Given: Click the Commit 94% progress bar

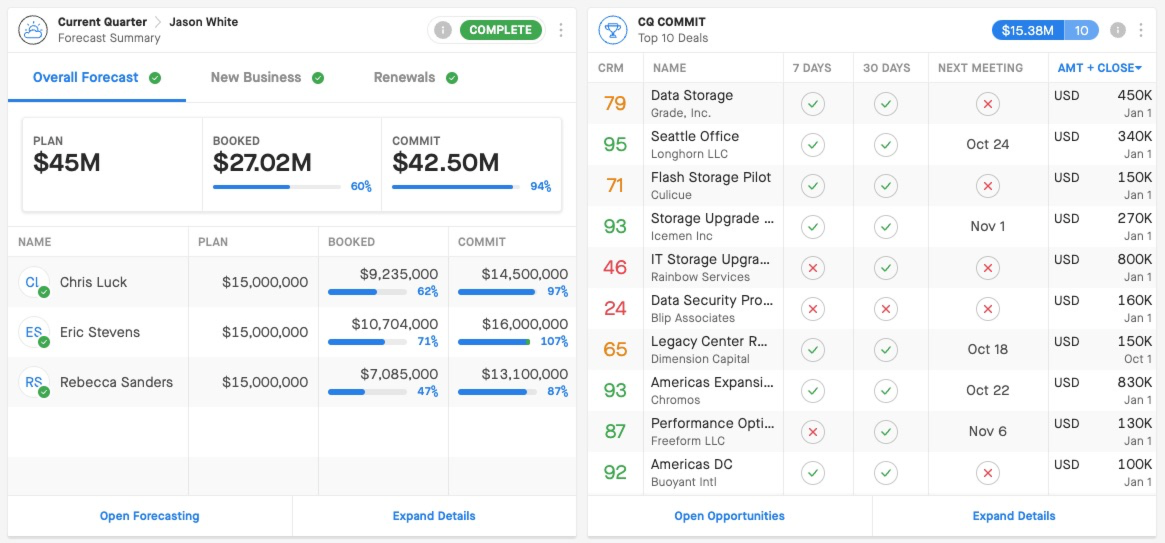Looking at the screenshot, I should click(x=455, y=186).
